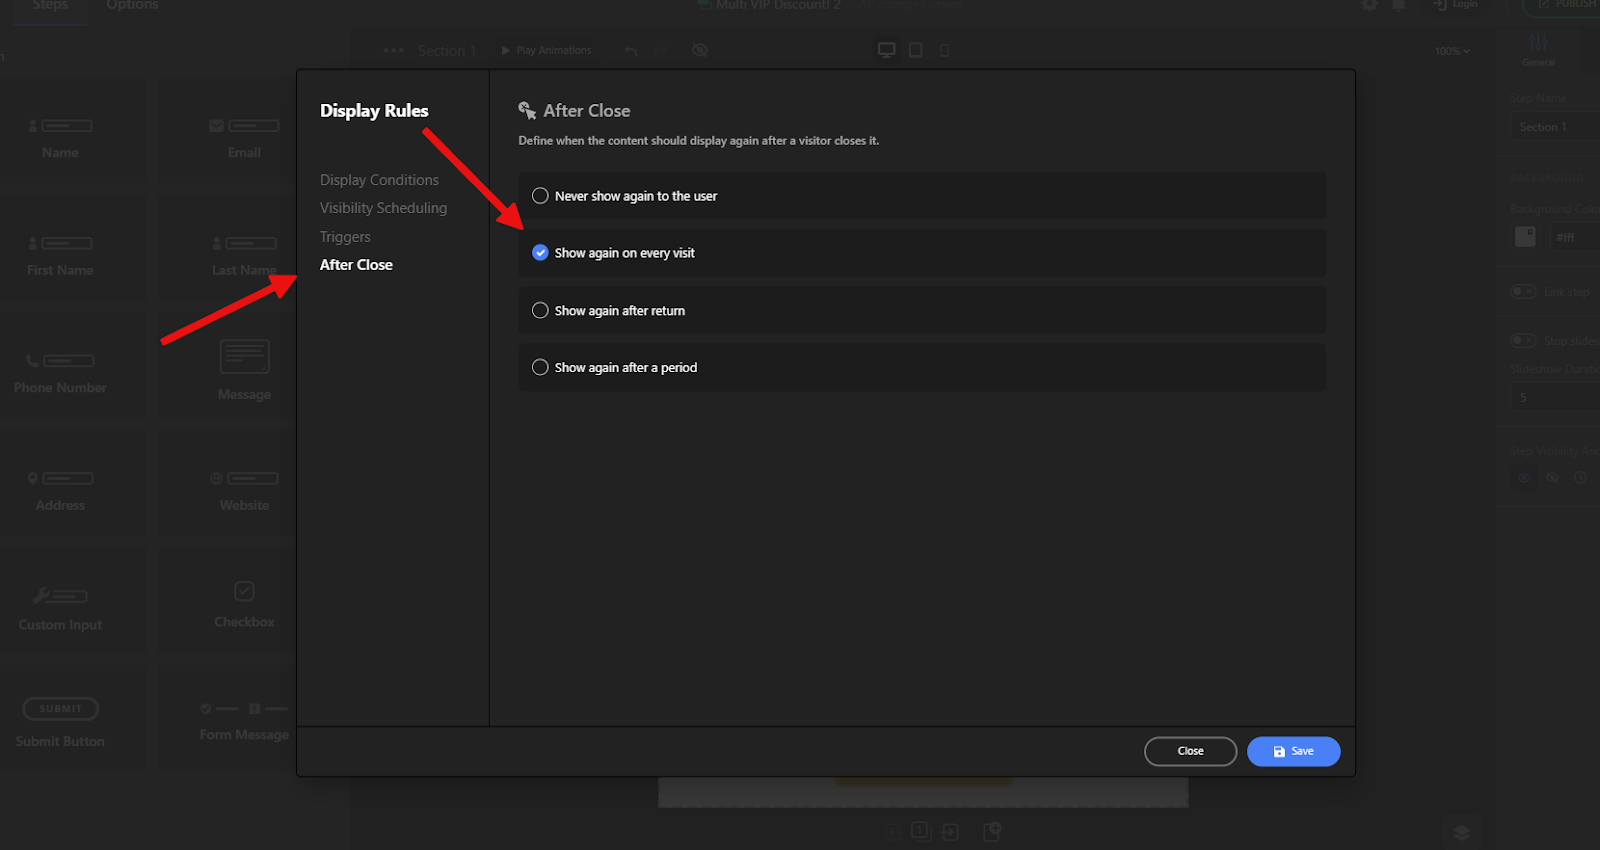The height and width of the screenshot is (850, 1600).
Task: Select Never show again to the user
Action: pyautogui.click(x=540, y=196)
